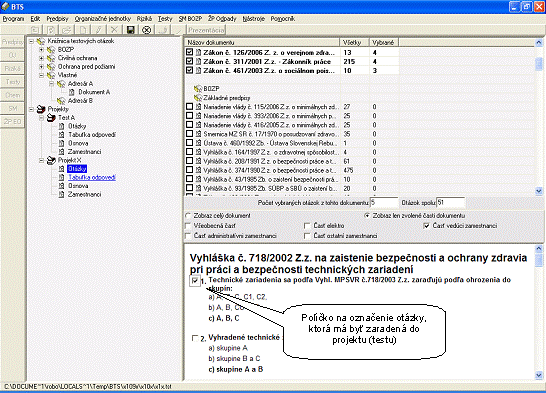The image size is (546, 393).
Task: Click the Riziká side panel button
Action: pyautogui.click(x=12, y=69)
